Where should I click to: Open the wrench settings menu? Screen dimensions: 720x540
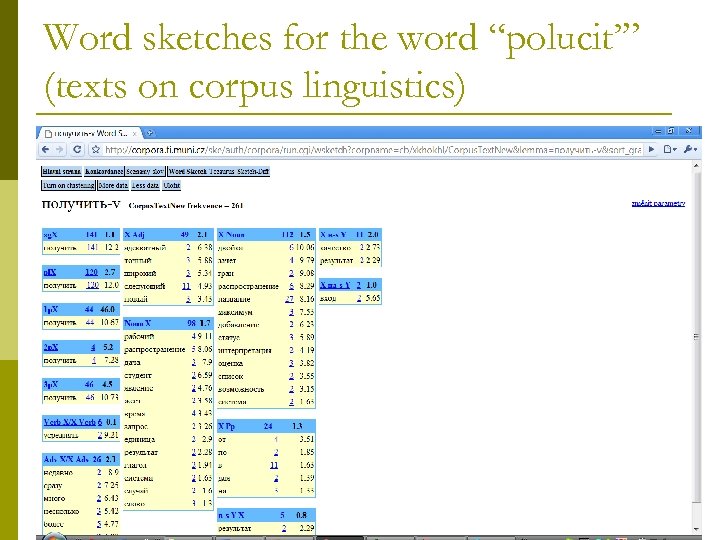tap(690, 149)
